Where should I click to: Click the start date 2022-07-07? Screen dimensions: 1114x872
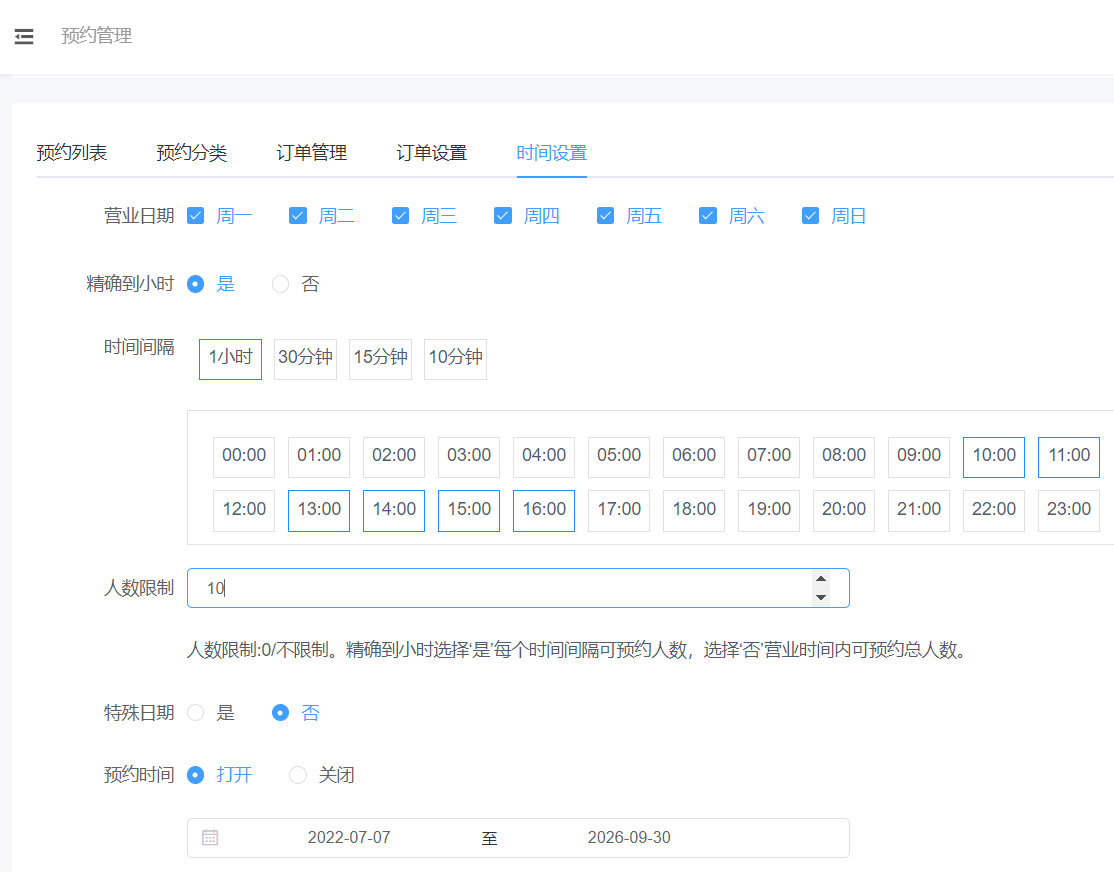tap(349, 838)
